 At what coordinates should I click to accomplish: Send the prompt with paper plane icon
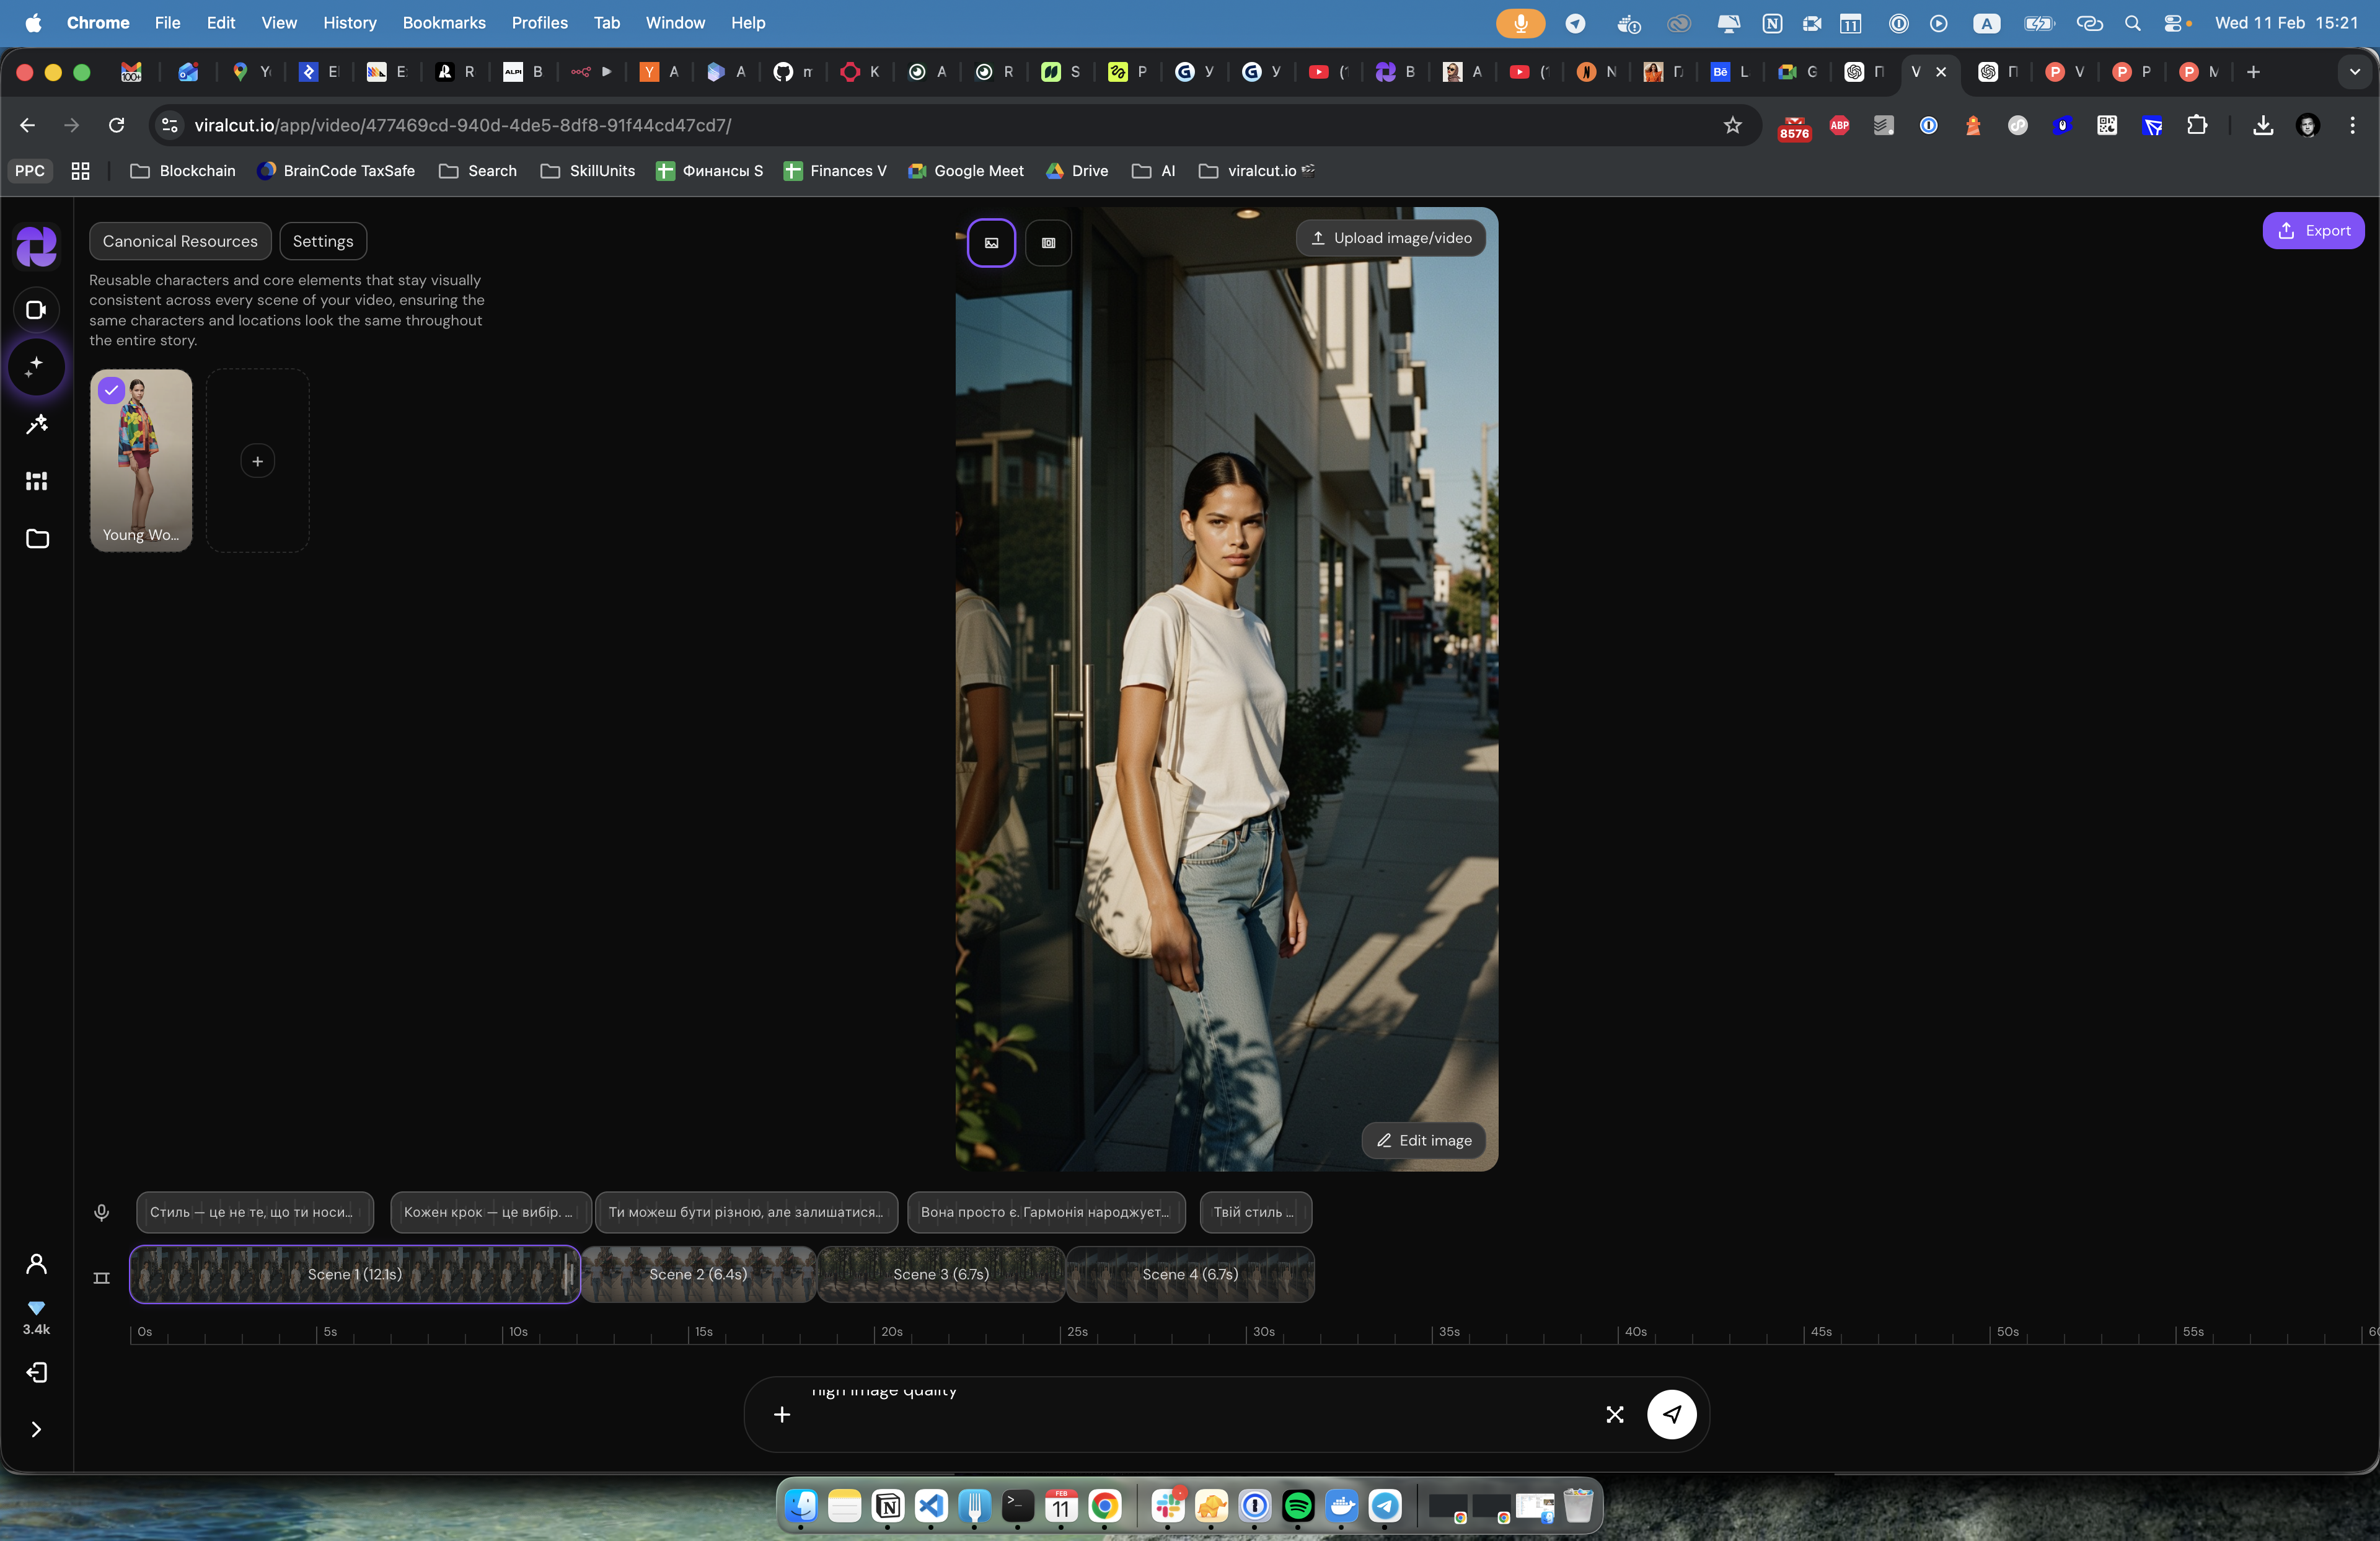point(1671,1414)
